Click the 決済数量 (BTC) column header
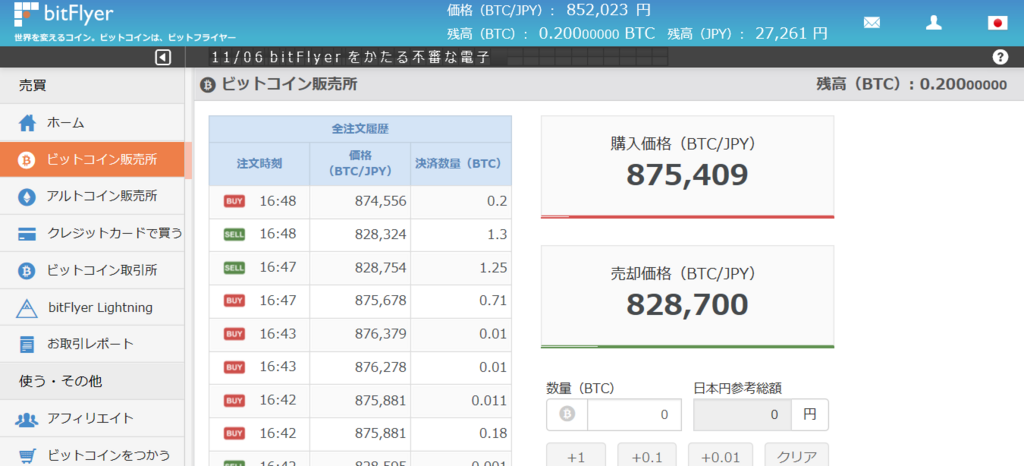 461,164
